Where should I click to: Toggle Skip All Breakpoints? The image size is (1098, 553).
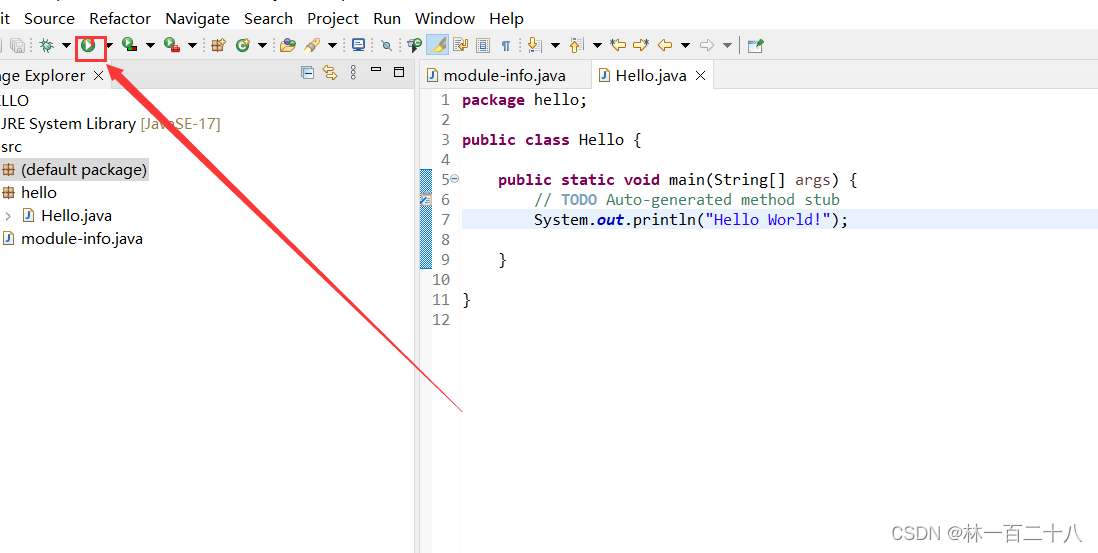pos(387,46)
